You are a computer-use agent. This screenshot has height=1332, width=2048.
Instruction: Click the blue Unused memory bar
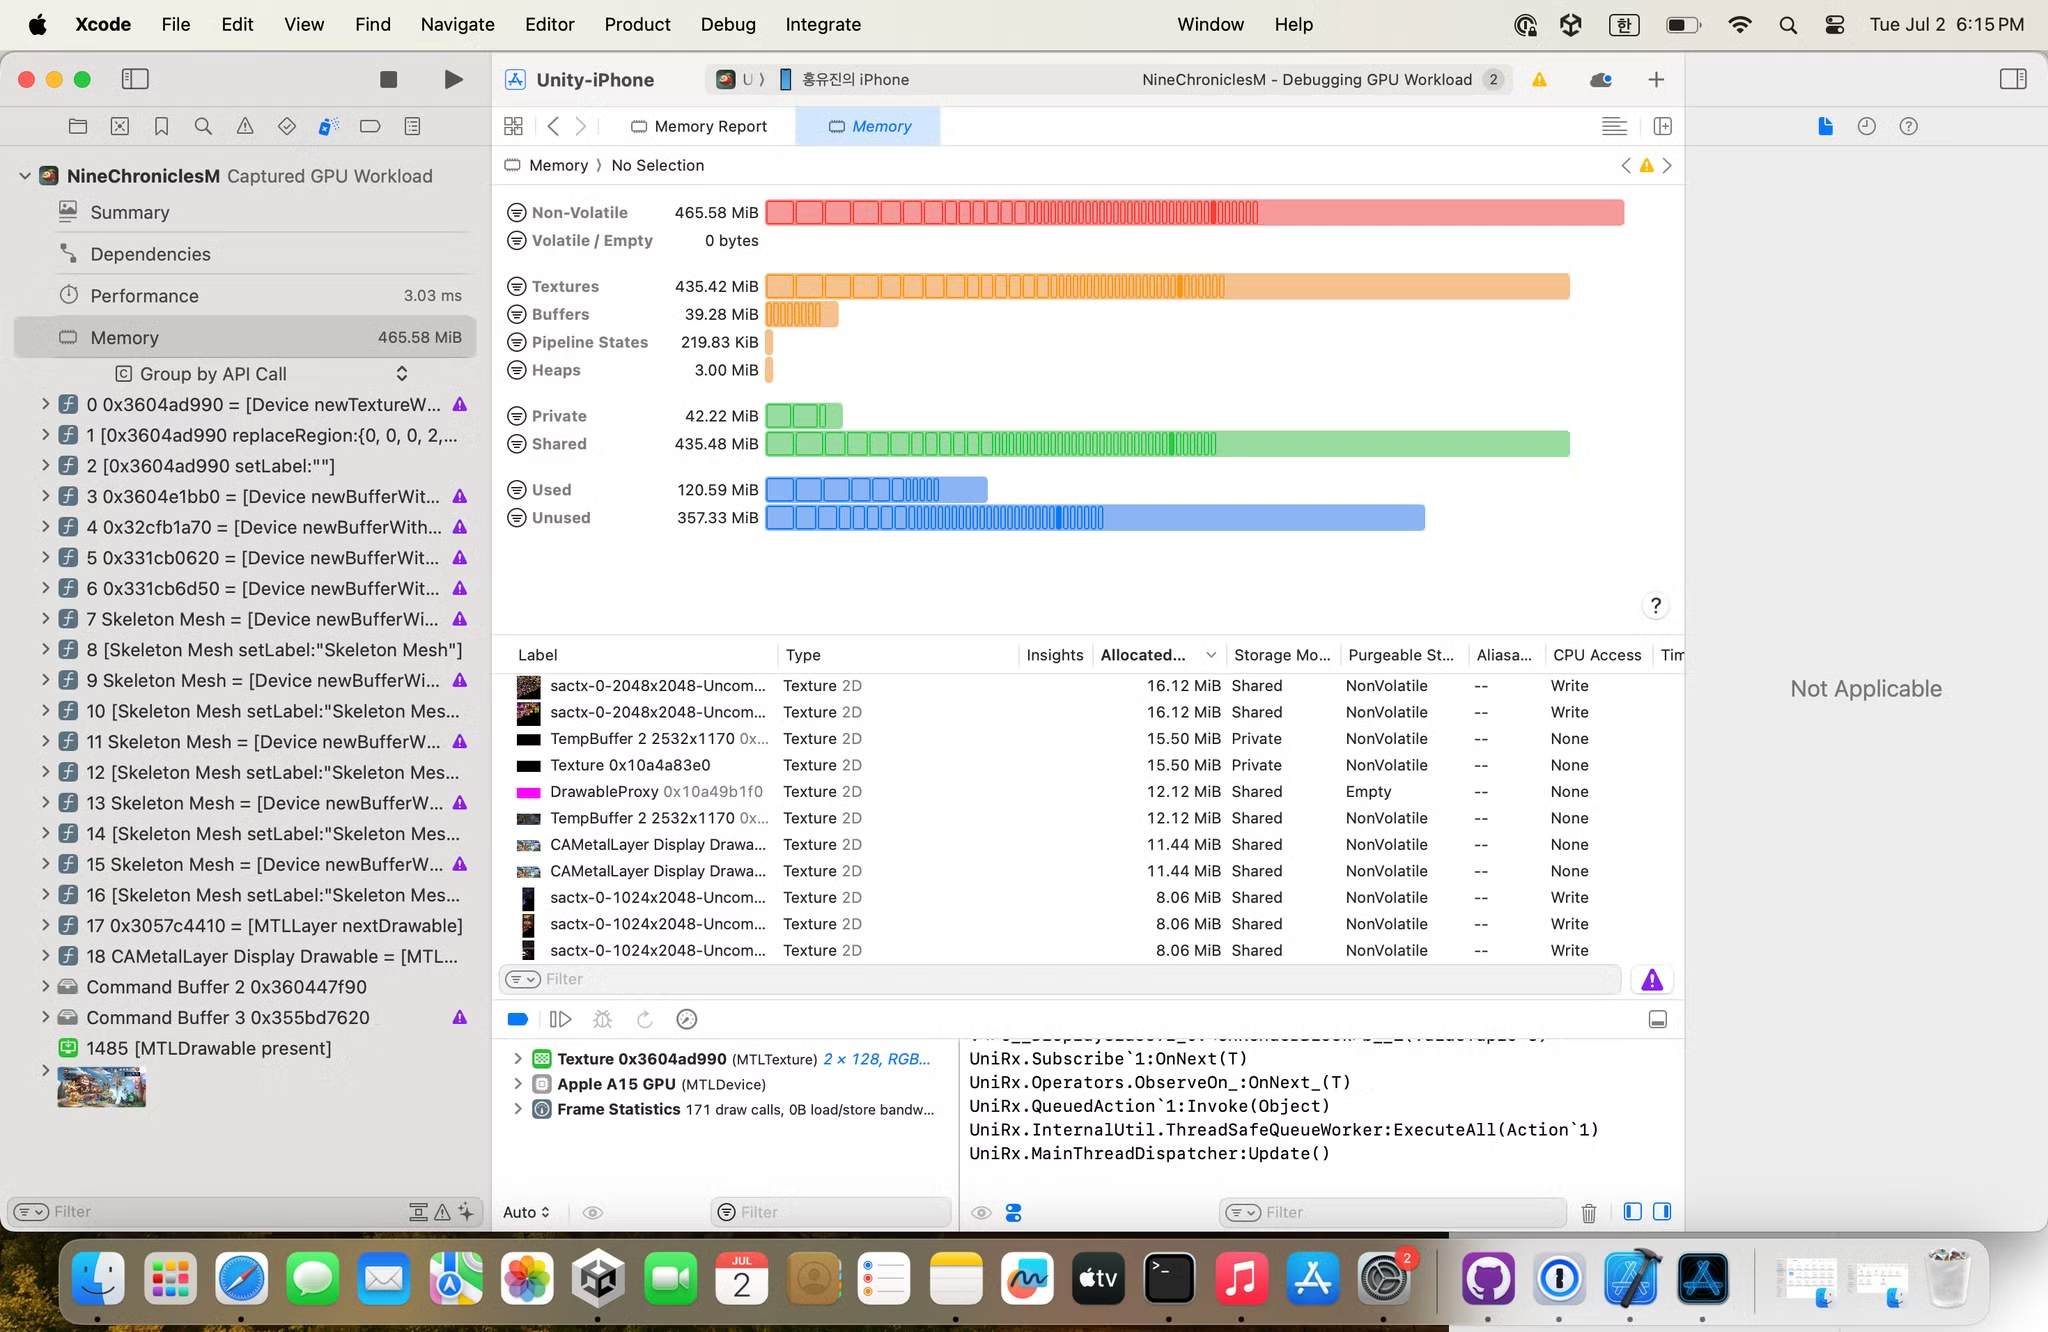pos(1095,518)
